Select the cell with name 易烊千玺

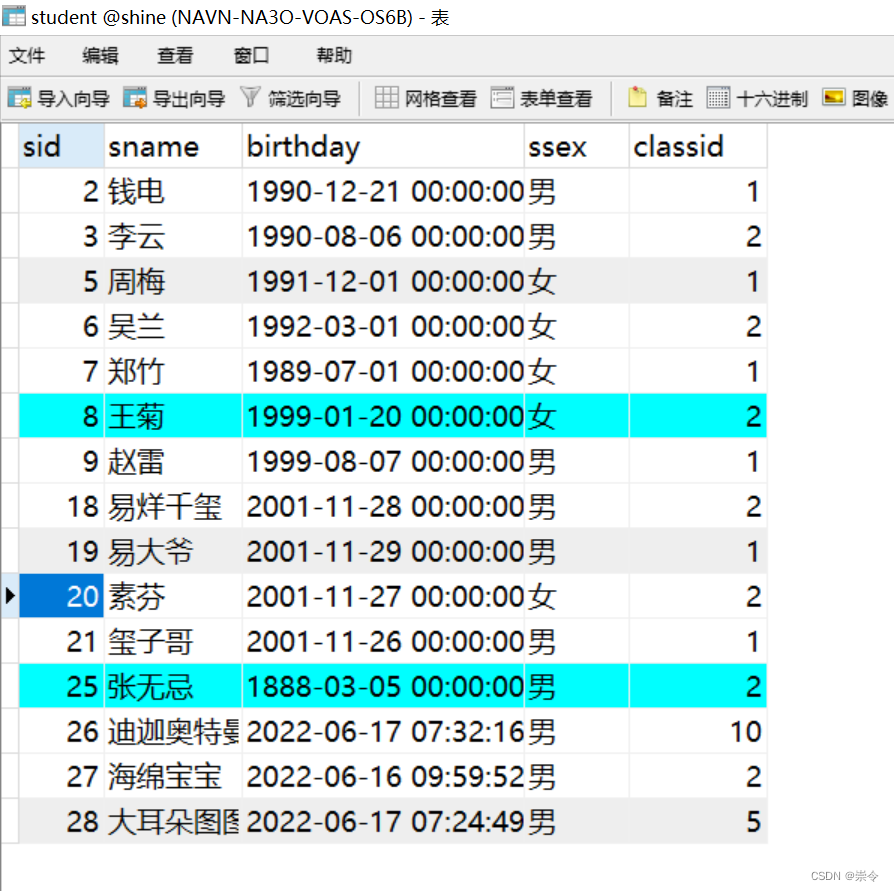point(173,506)
